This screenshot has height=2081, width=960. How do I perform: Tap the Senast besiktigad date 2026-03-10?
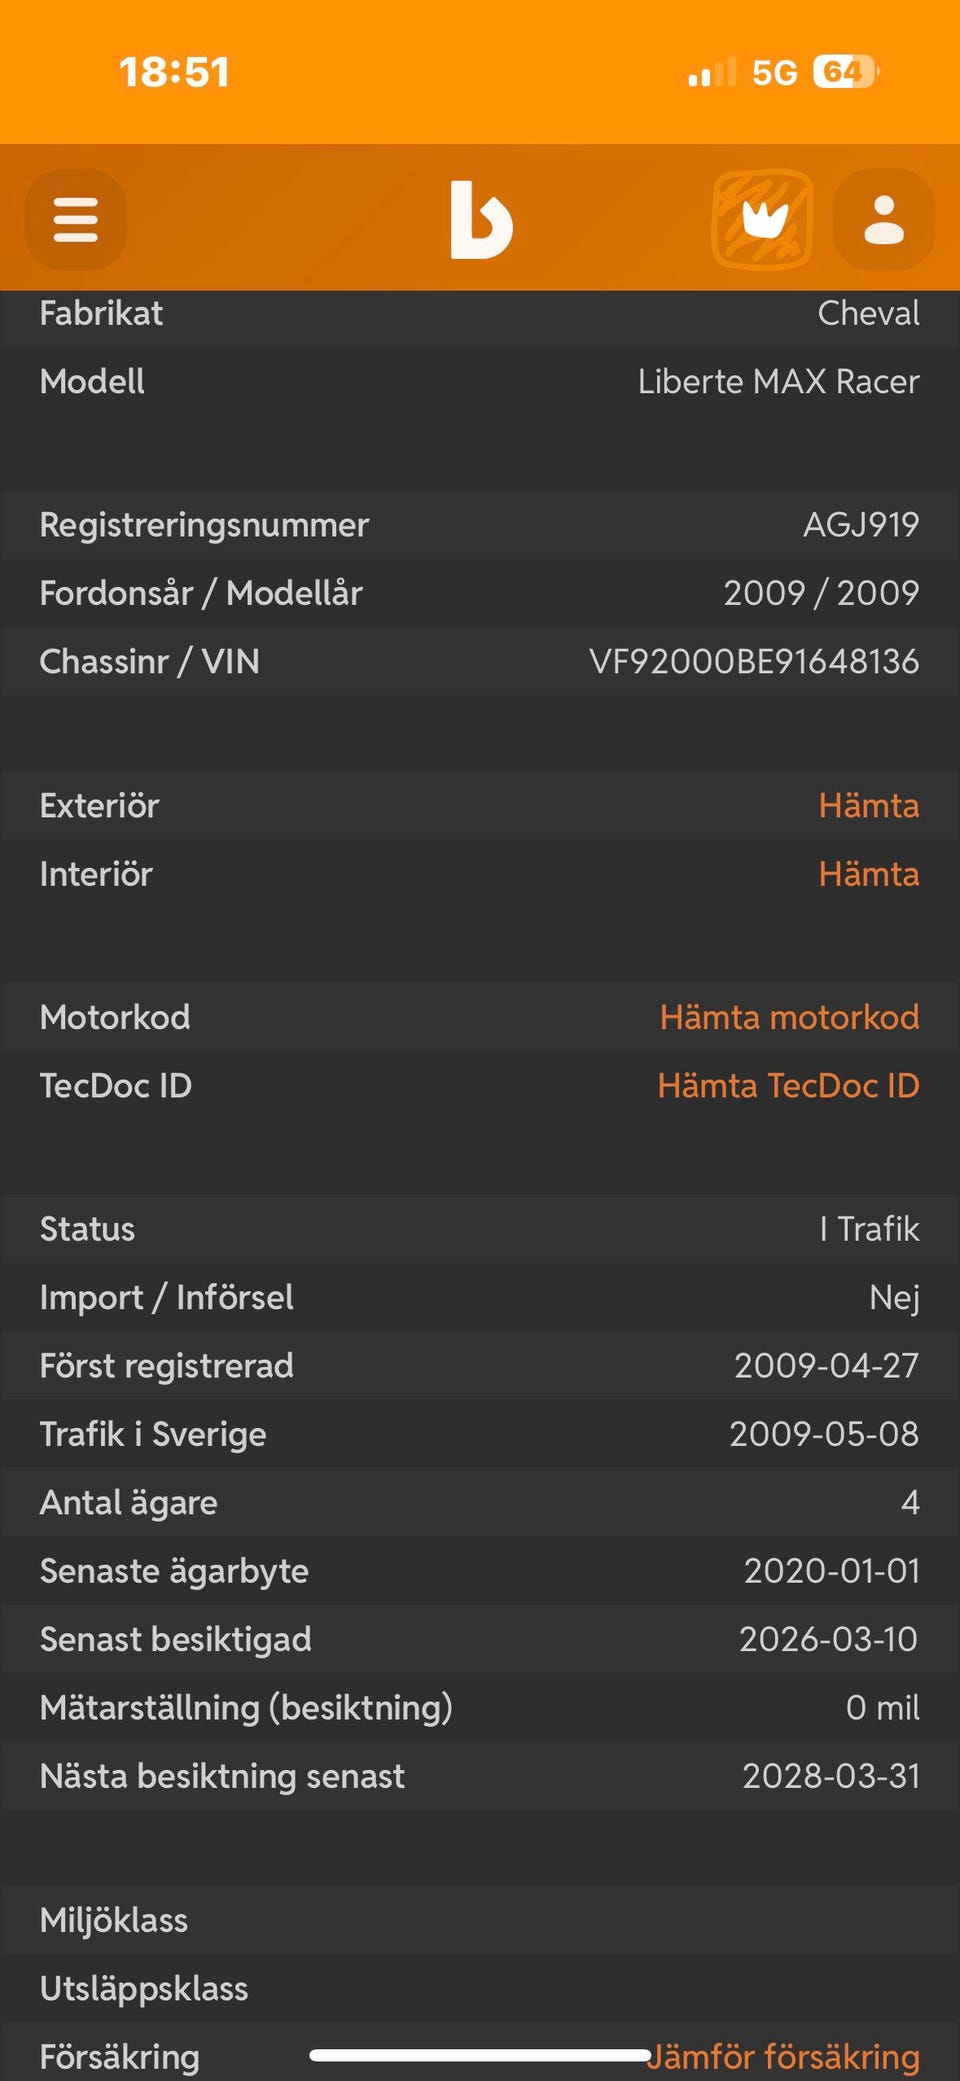828,1640
